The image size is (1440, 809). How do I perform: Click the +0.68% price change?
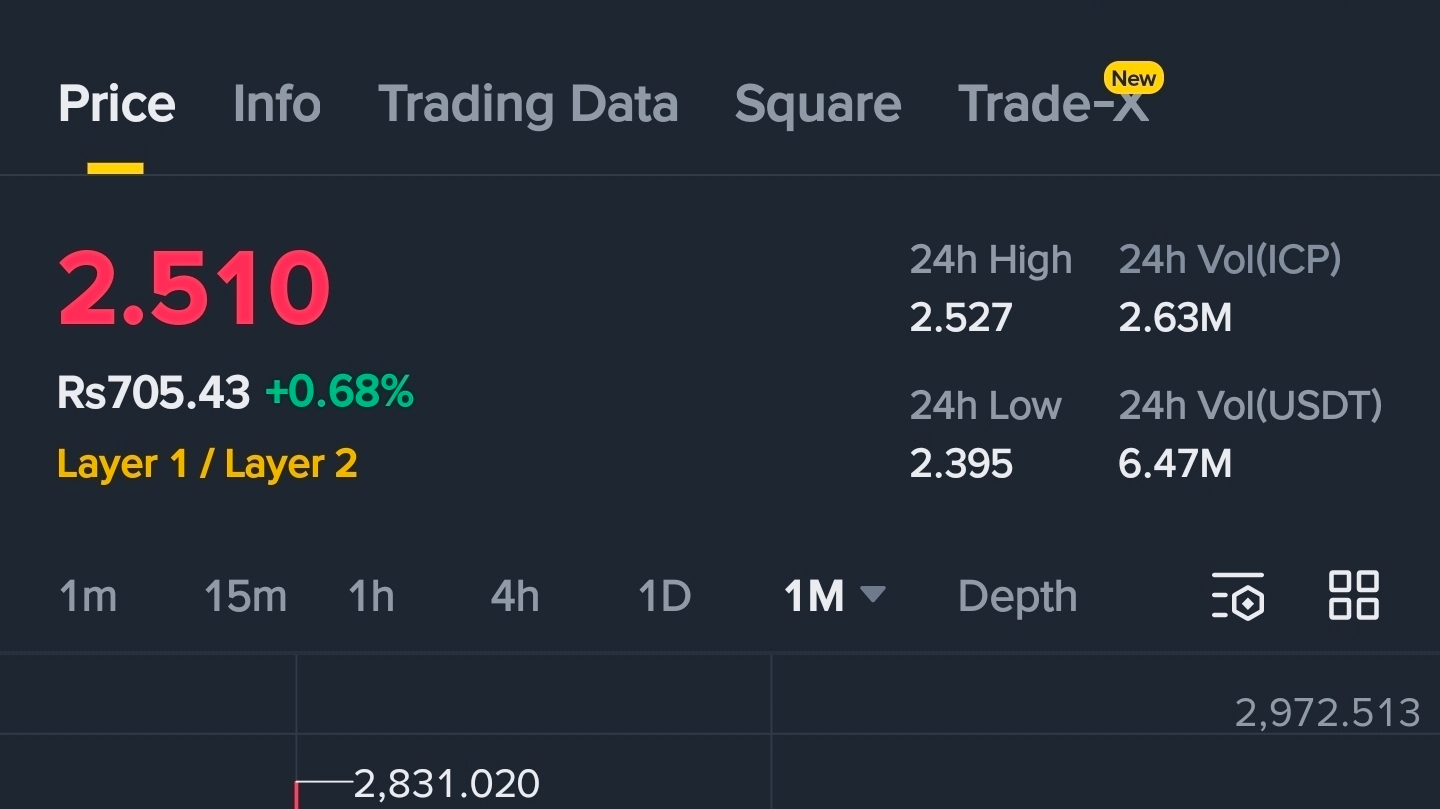339,393
